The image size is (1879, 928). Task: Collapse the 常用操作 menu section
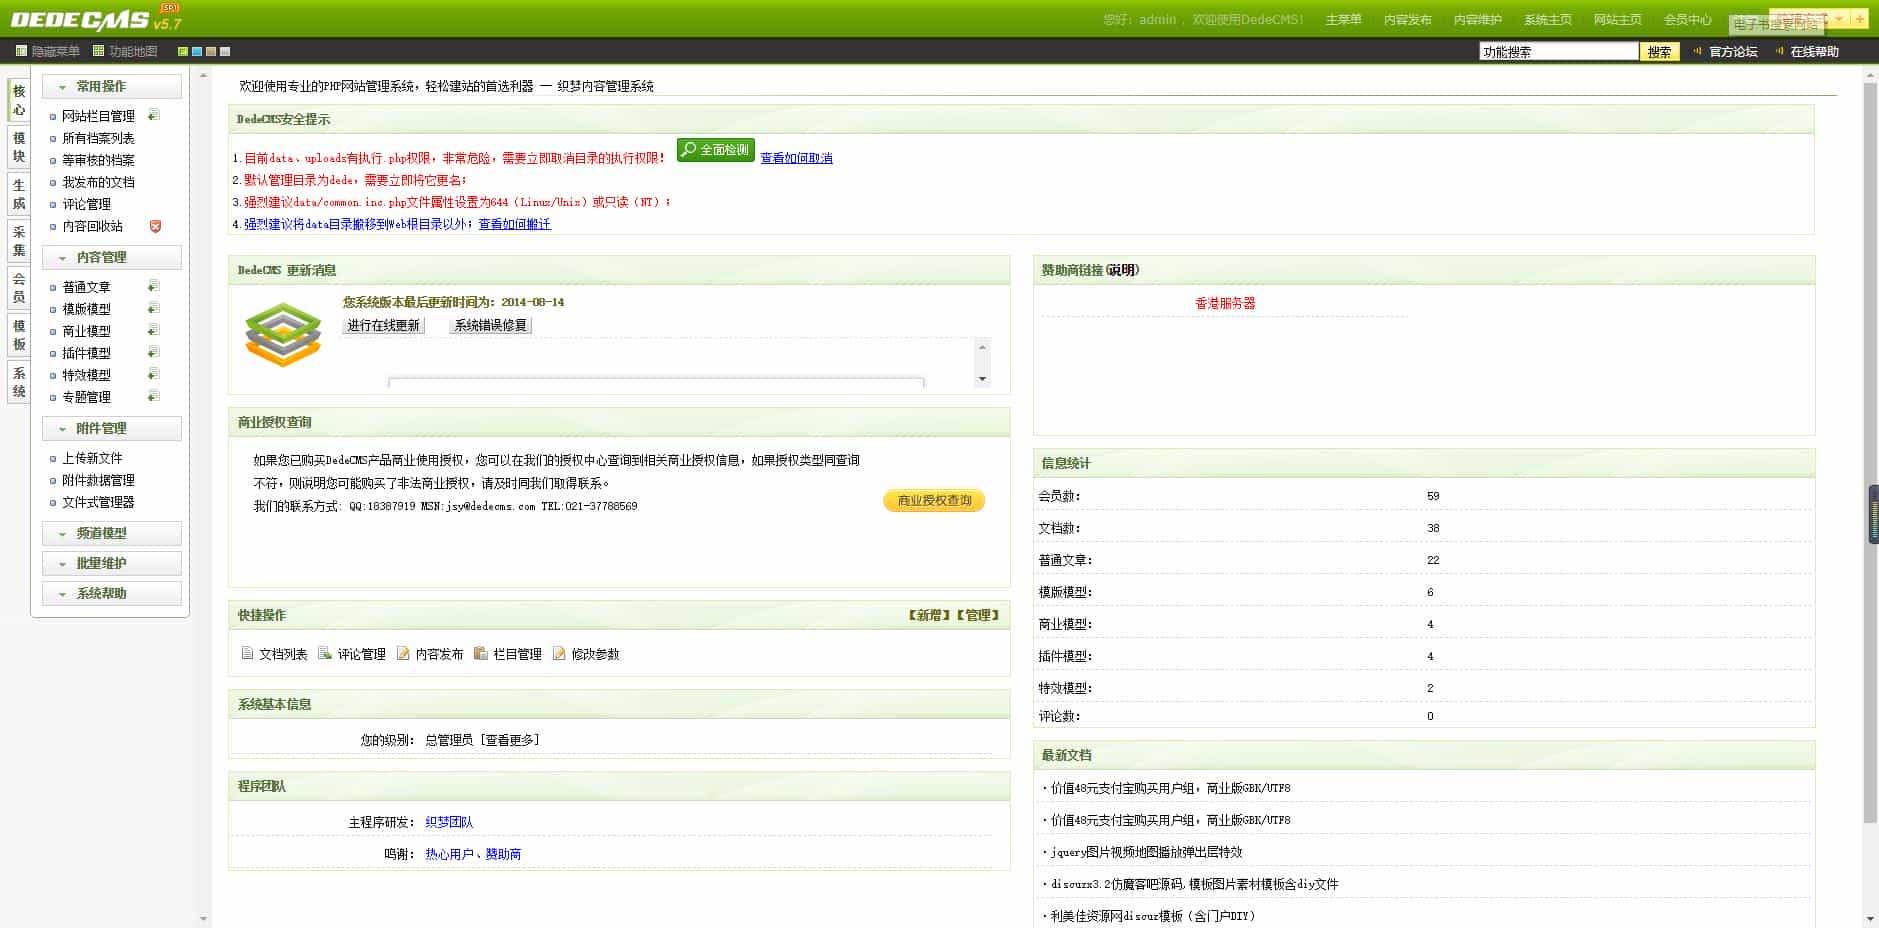[x=112, y=86]
